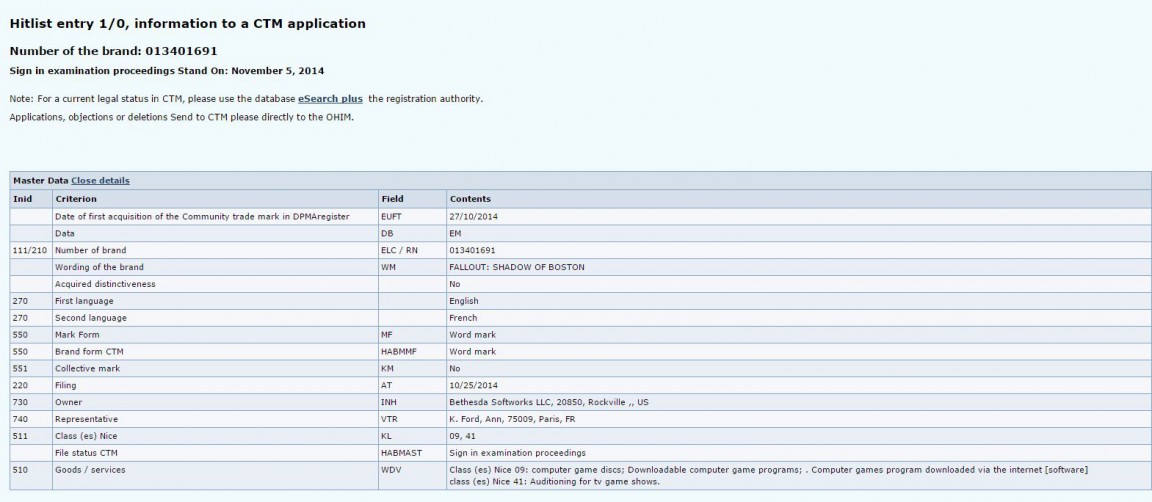Select the HABMMF field code cell
Viewport: 1152px width, 502px height.
pyautogui.click(x=400, y=351)
